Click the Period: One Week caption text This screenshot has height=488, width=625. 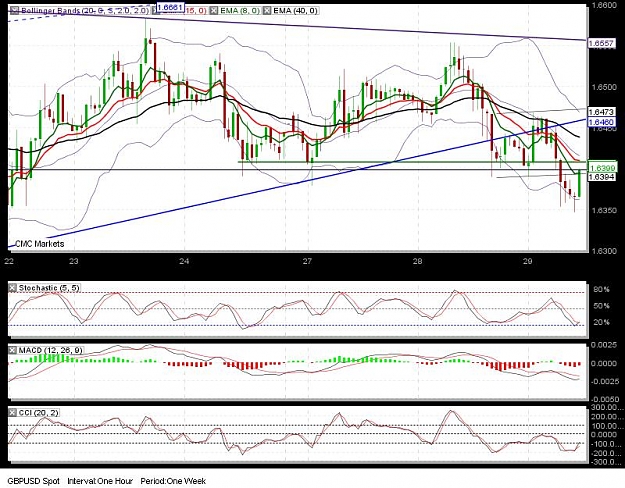point(173,481)
